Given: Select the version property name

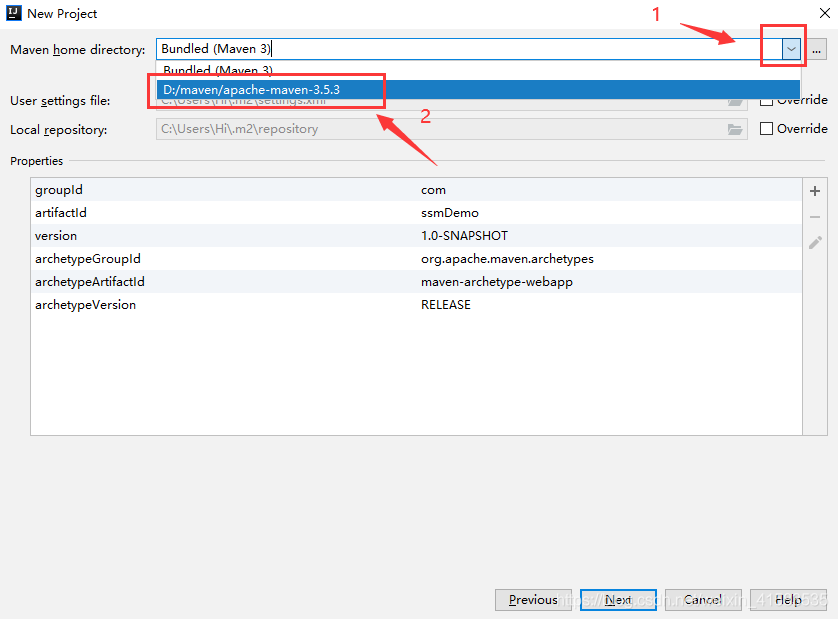Looking at the screenshot, I should 56,236.
